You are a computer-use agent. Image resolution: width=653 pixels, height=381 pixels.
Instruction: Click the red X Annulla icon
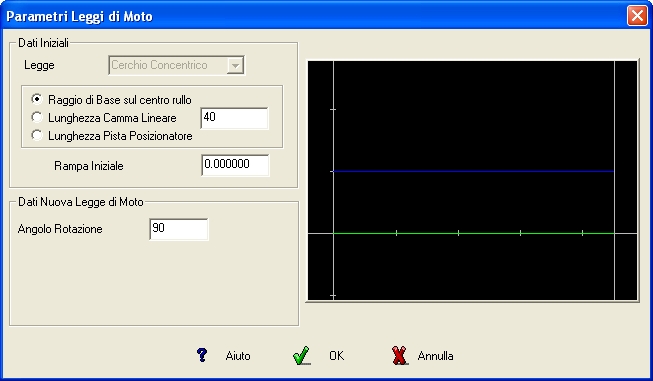[x=400, y=355]
